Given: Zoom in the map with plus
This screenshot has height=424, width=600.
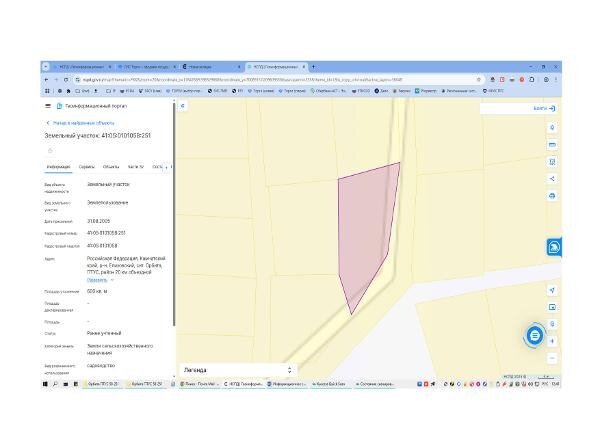Looking at the screenshot, I should tap(552, 341).
